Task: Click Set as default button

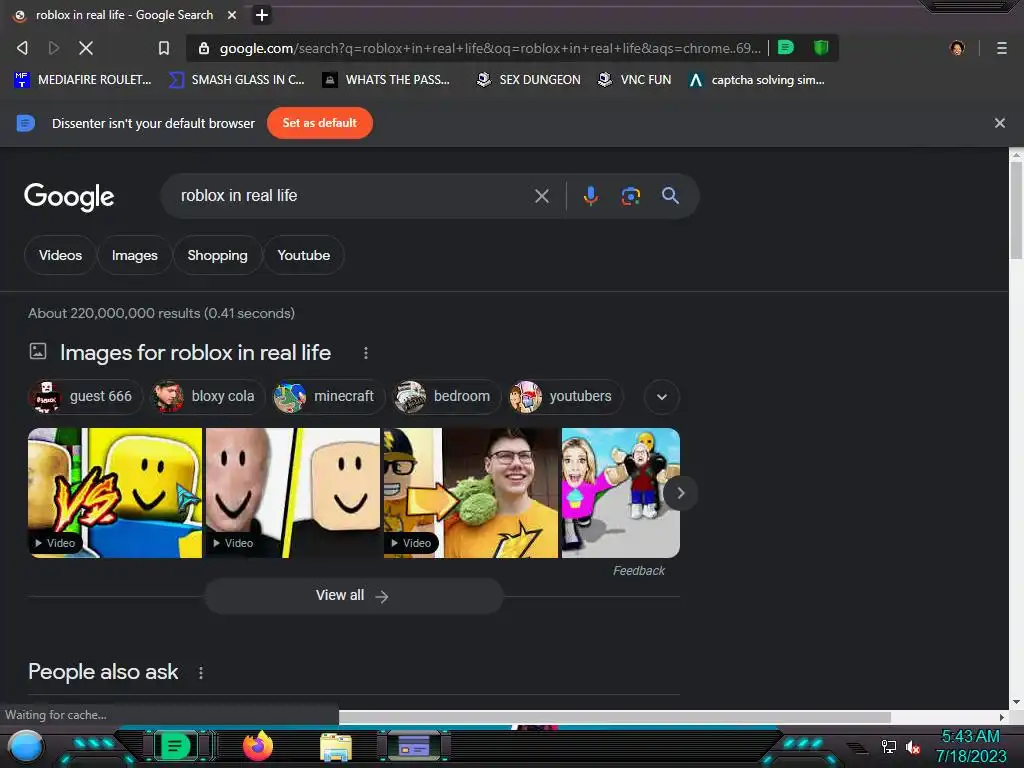Action: (x=320, y=123)
